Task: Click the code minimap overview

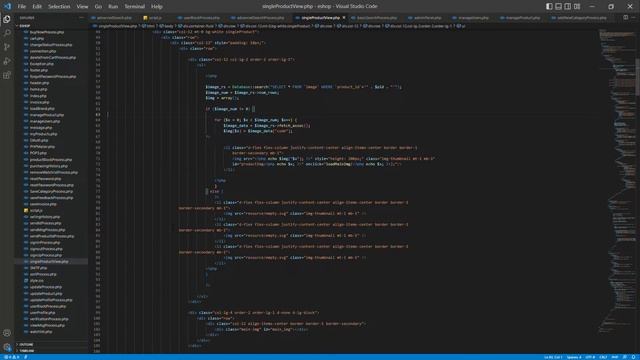Action: 616,180
